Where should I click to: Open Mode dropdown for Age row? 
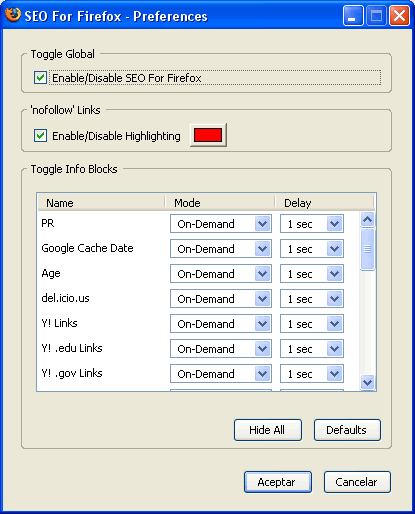click(x=221, y=274)
